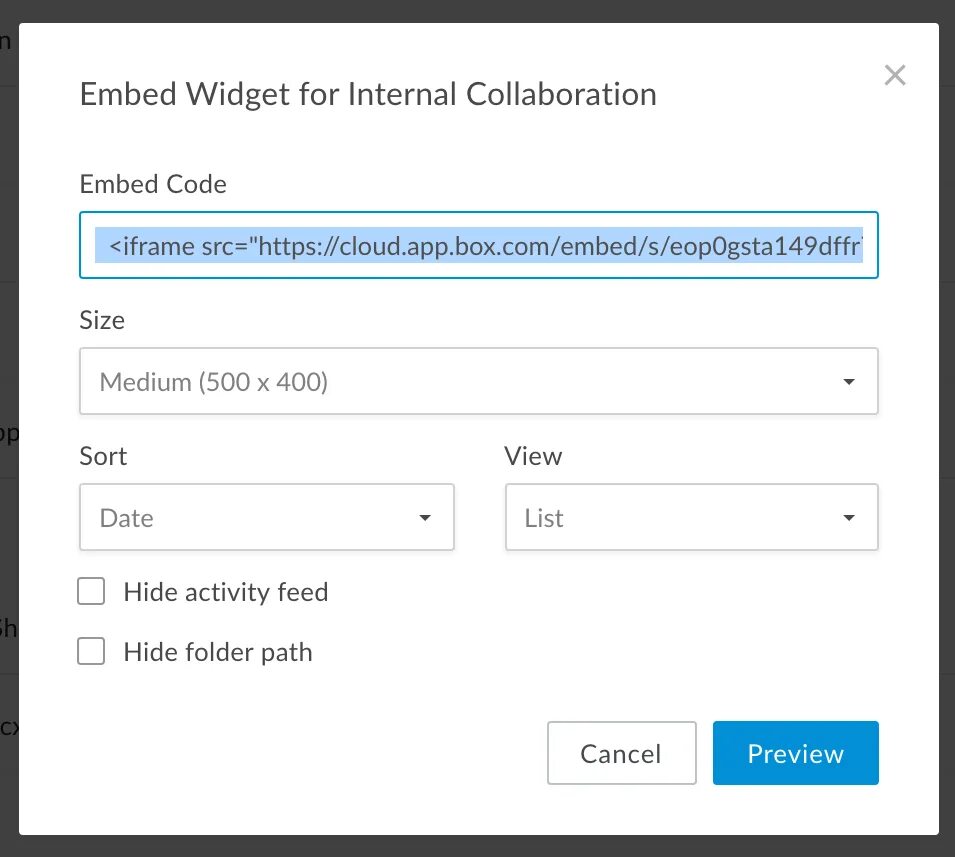
Task: Click the Embed Code field label
Action: [x=153, y=184]
